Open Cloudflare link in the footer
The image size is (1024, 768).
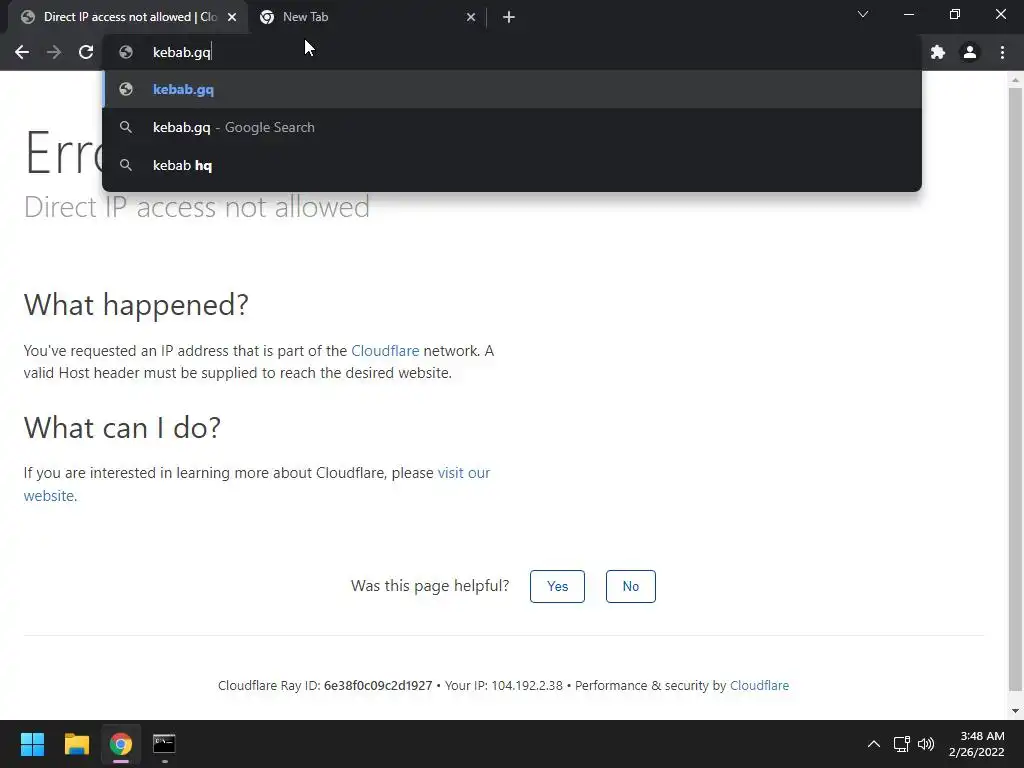tap(759, 686)
